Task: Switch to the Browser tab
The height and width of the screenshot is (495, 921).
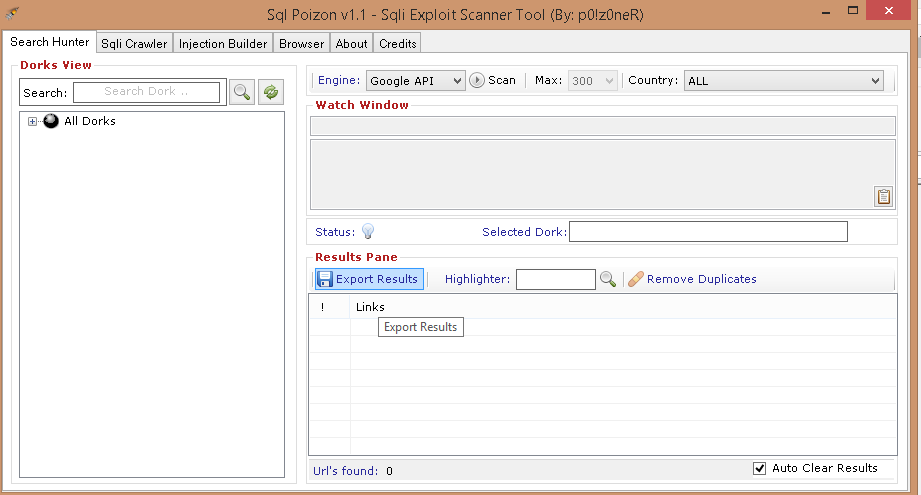Action: coord(301,43)
